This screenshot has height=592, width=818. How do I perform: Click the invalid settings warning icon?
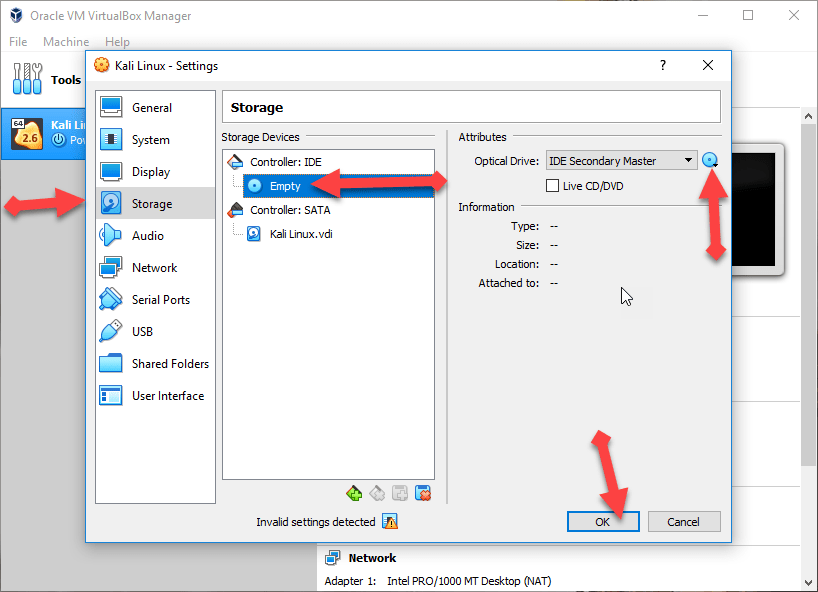click(x=390, y=522)
